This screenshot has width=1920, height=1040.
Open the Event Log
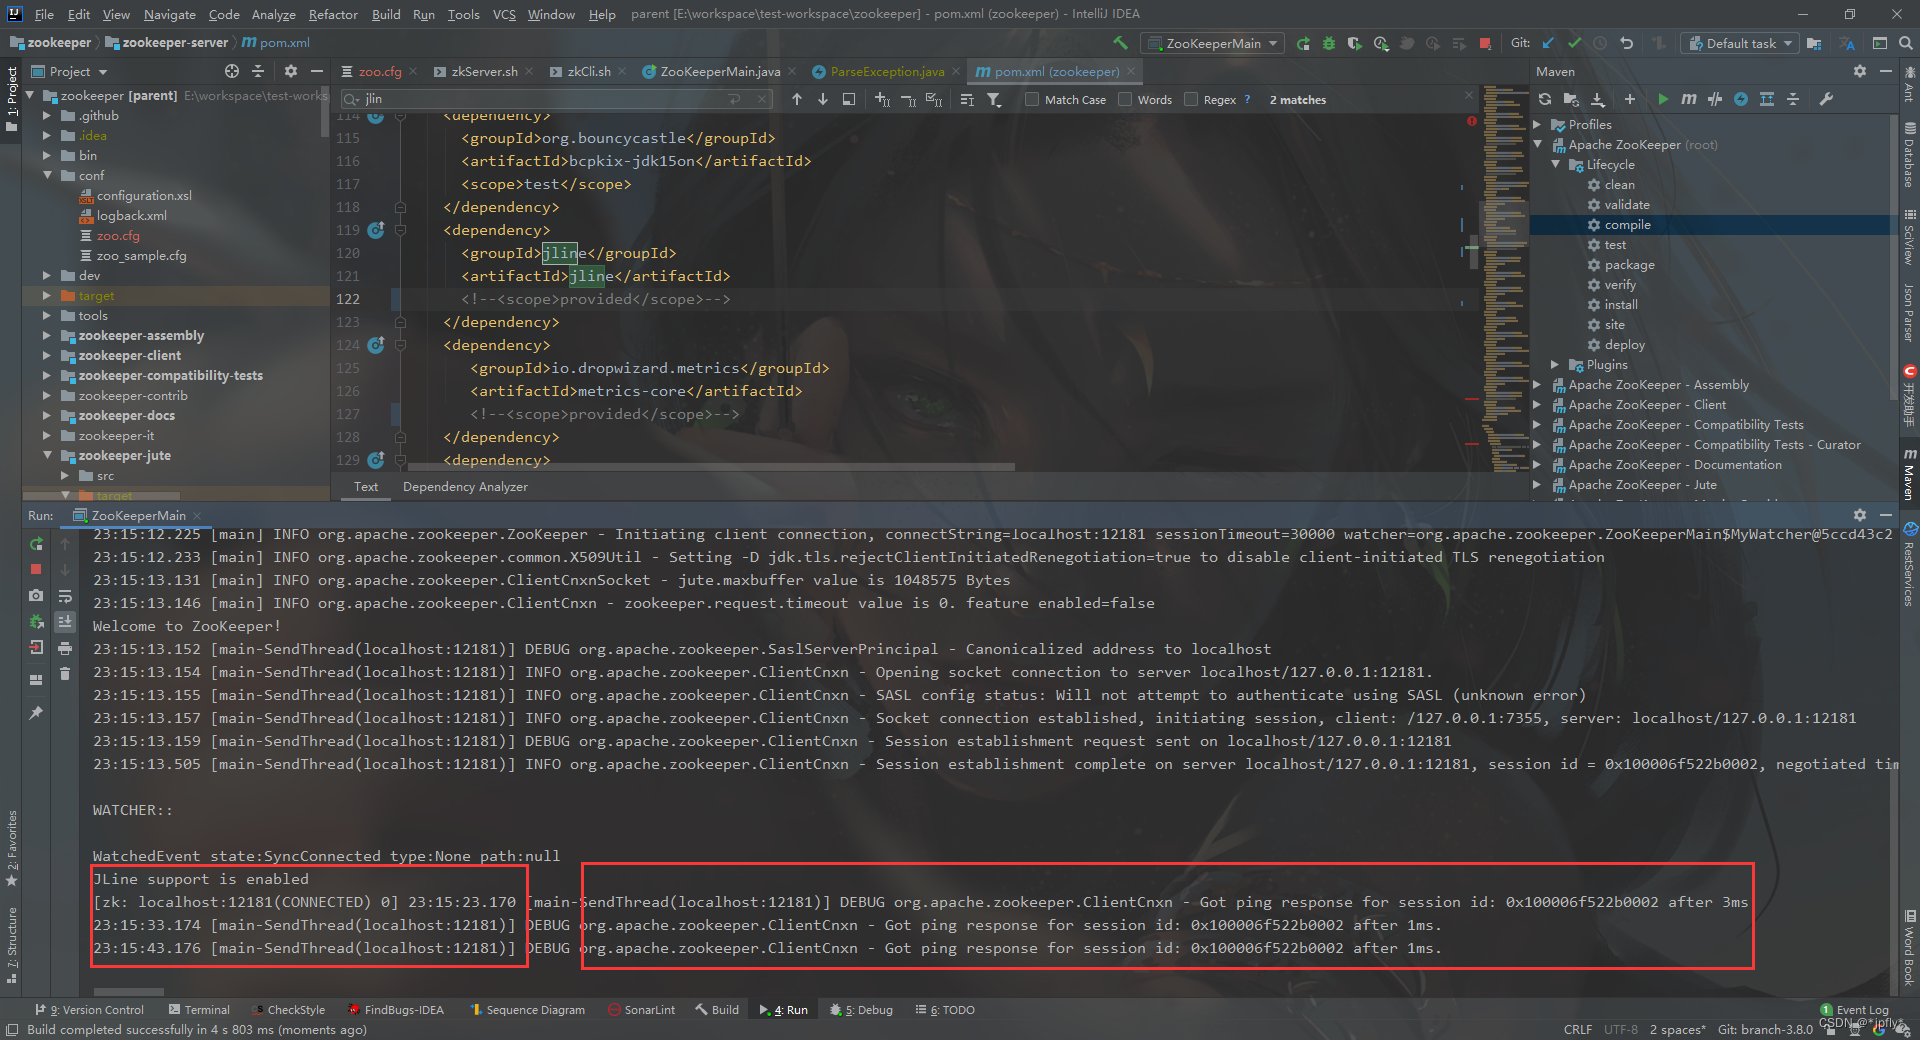1855,1010
